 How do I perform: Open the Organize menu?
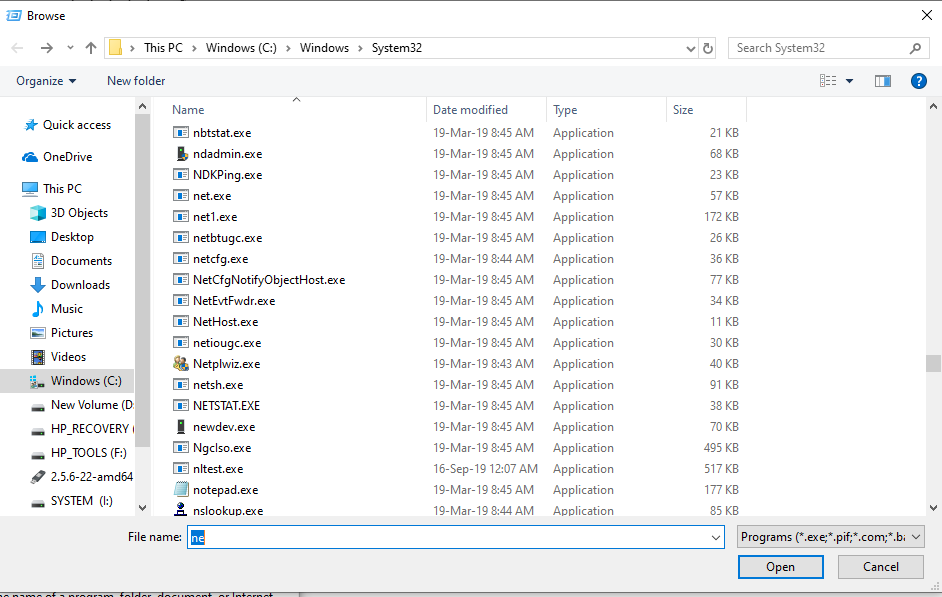(x=46, y=81)
